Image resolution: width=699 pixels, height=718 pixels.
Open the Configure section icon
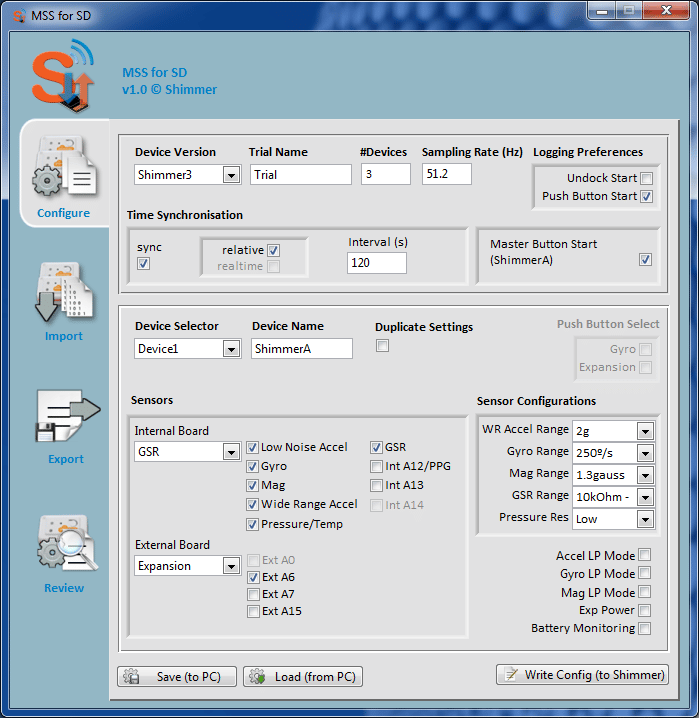coord(65,167)
